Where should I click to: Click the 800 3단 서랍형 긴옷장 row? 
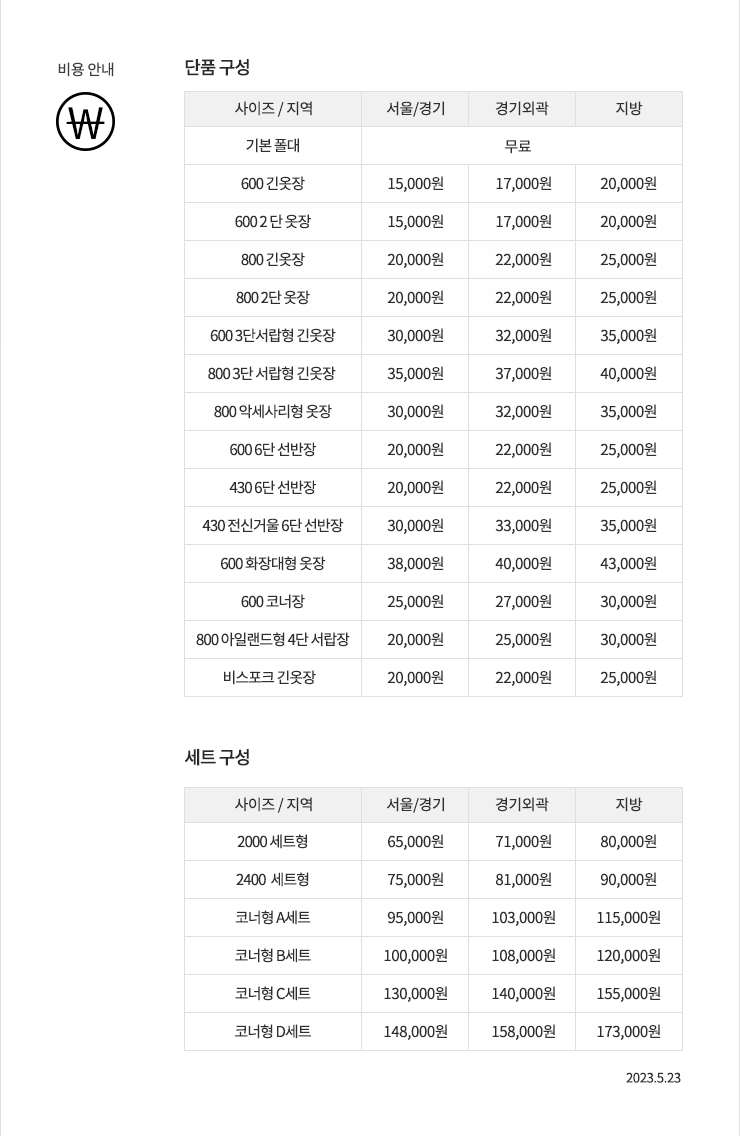tap(433, 374)
